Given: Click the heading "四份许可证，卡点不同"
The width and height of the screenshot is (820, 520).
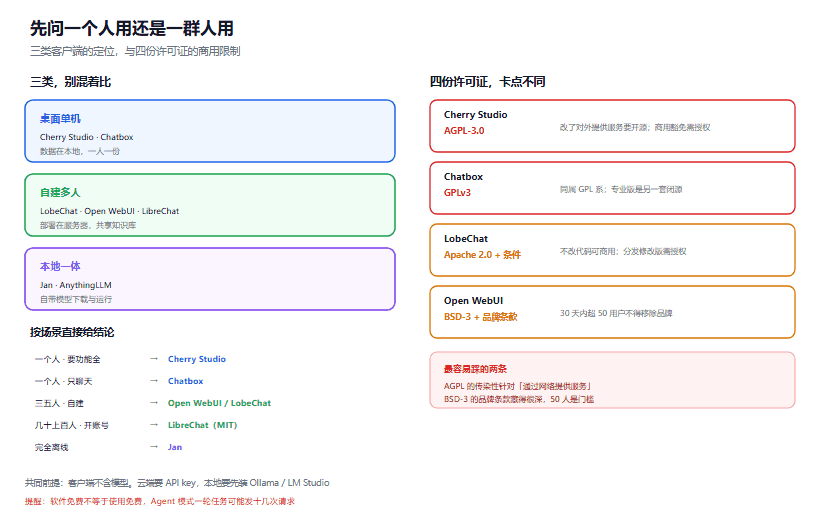Looking at the screenshot, I should tap(487, 82).
